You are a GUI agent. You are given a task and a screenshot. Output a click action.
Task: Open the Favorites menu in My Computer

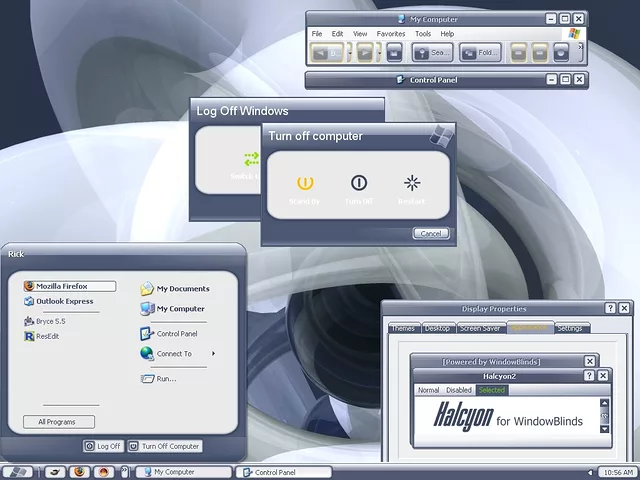(391, 34)
